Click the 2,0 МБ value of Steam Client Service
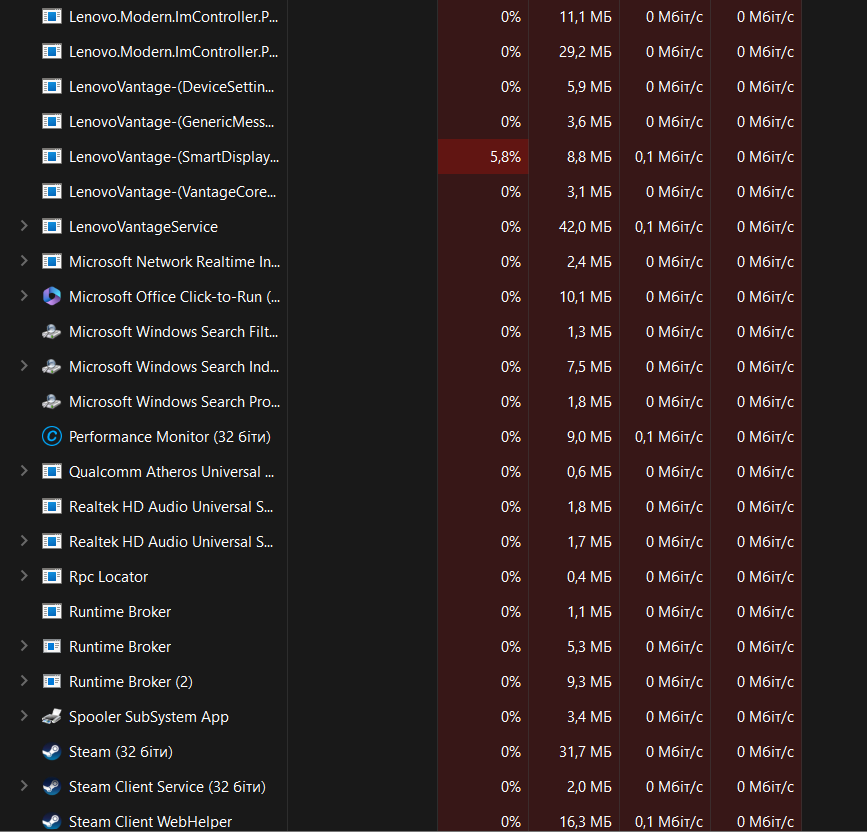 (589, 787)
